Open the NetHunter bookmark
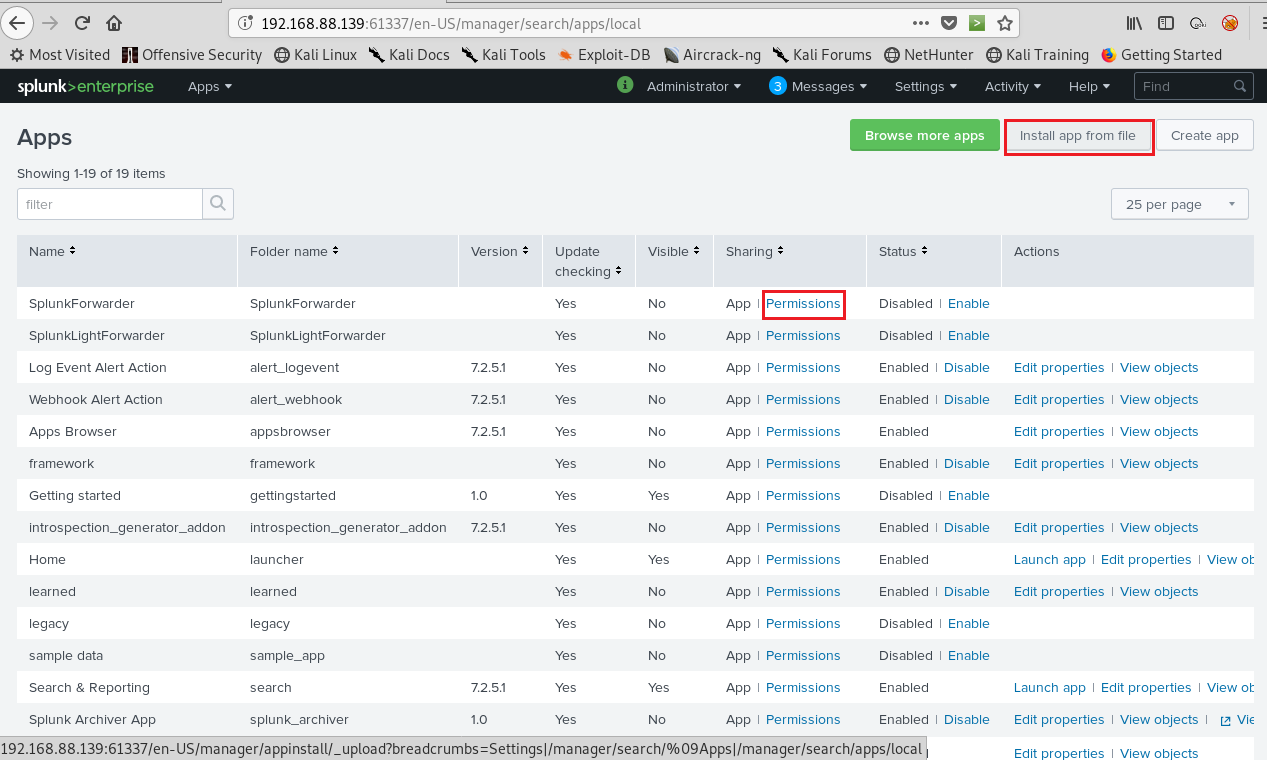 pos(929,55)
